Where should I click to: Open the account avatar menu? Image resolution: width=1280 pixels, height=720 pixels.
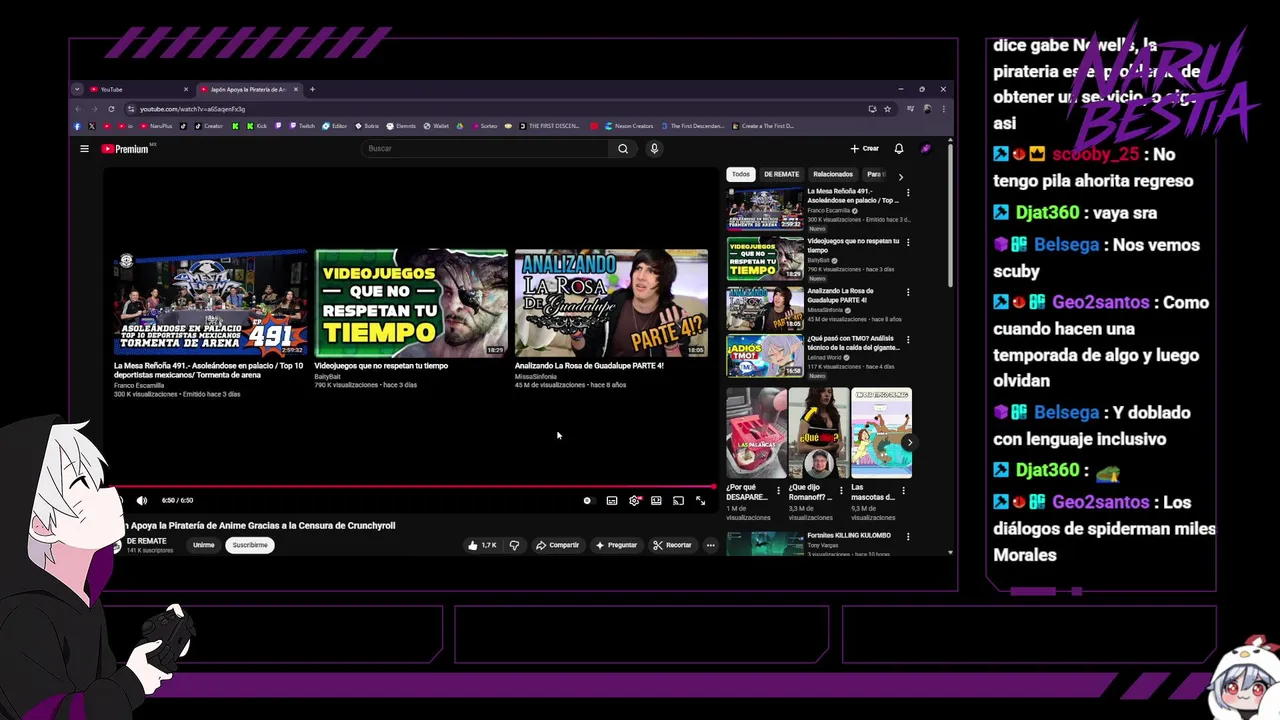925,149
